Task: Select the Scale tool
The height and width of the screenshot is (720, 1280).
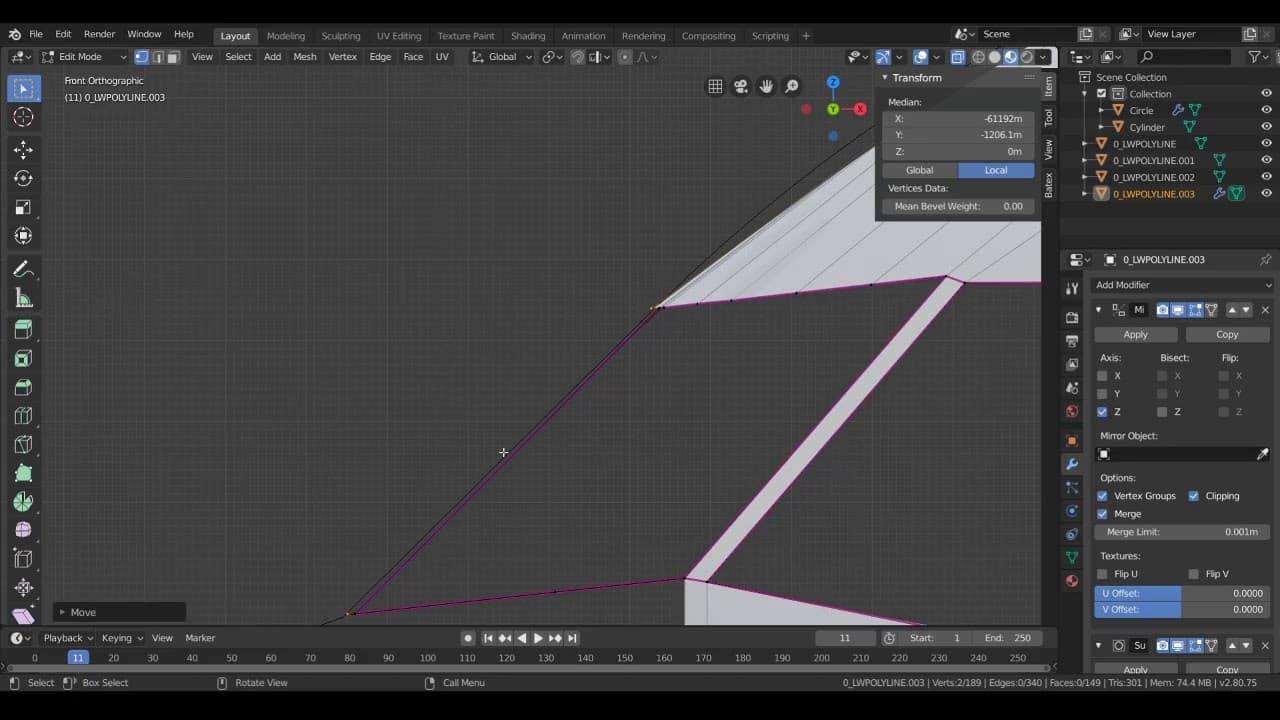Action: (23, 207)
